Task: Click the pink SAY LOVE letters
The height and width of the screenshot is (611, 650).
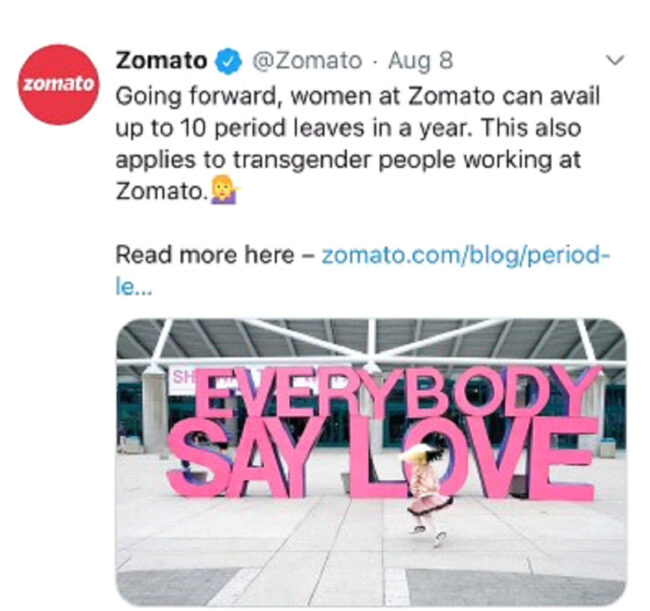Action: 383,458
